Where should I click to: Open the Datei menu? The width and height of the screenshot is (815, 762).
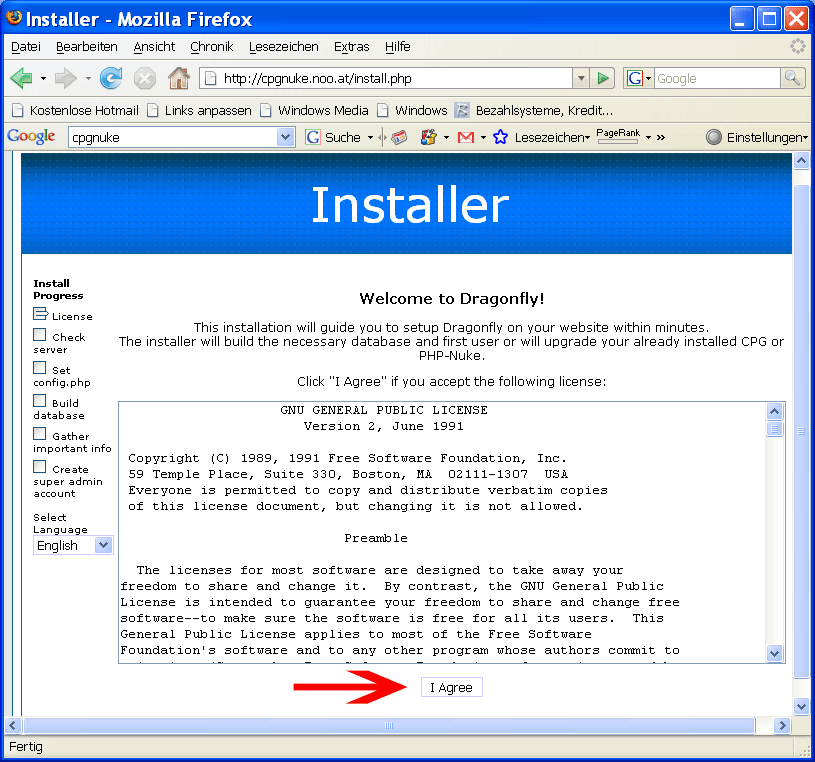pos(25,47)
